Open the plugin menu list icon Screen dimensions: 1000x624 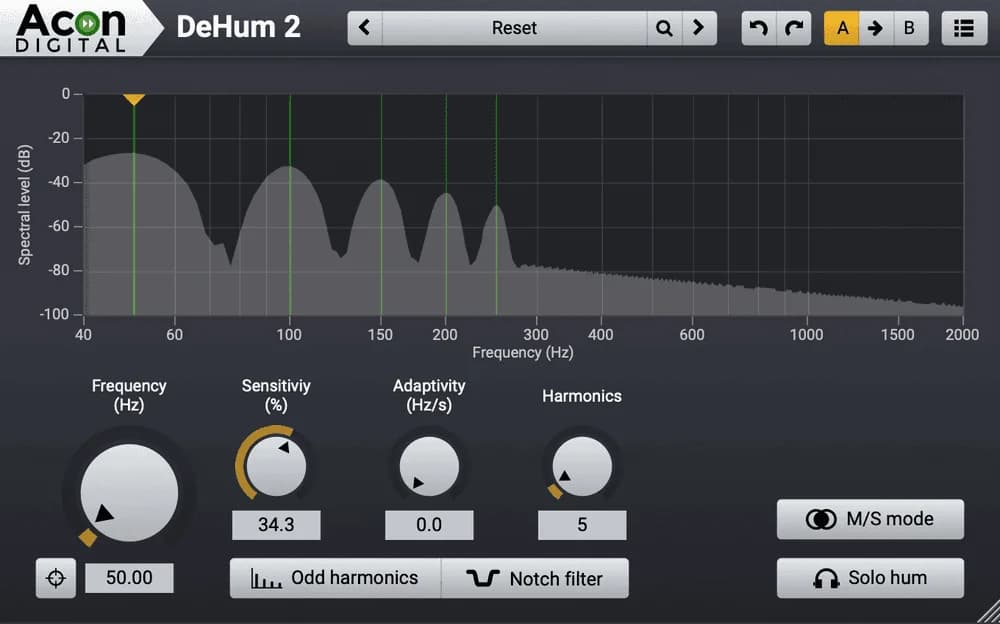point(964,28)
